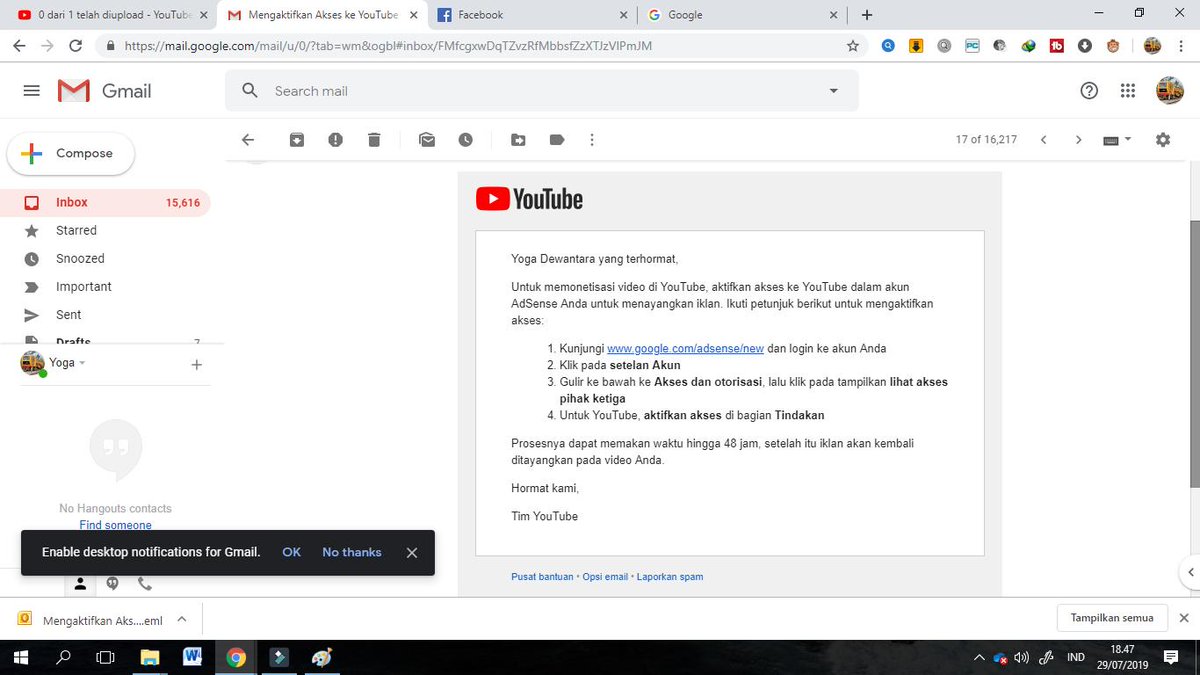
Task: Click Tampilkan semua downloads button
Action: coord(1112,618)
